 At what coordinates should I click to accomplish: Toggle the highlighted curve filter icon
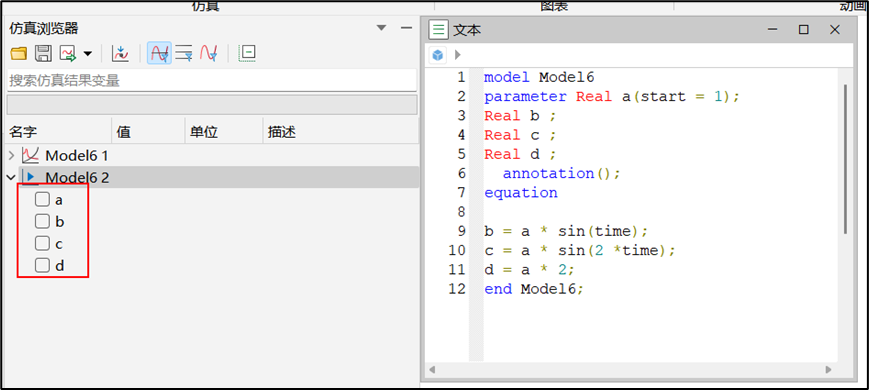160,53
